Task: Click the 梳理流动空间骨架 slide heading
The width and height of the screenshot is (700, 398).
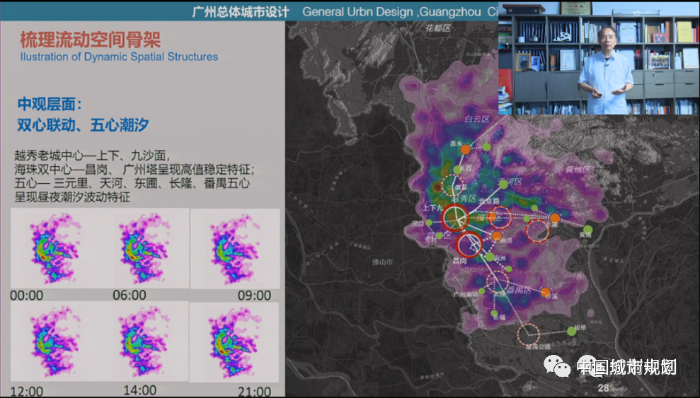Action: click(x=90, y=40)
